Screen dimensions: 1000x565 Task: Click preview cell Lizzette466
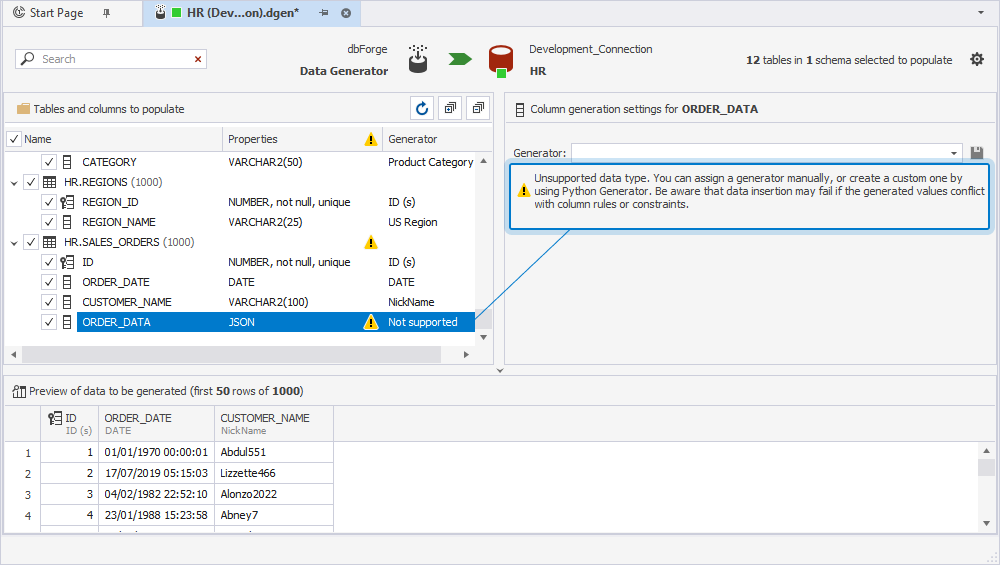(274, 473)
